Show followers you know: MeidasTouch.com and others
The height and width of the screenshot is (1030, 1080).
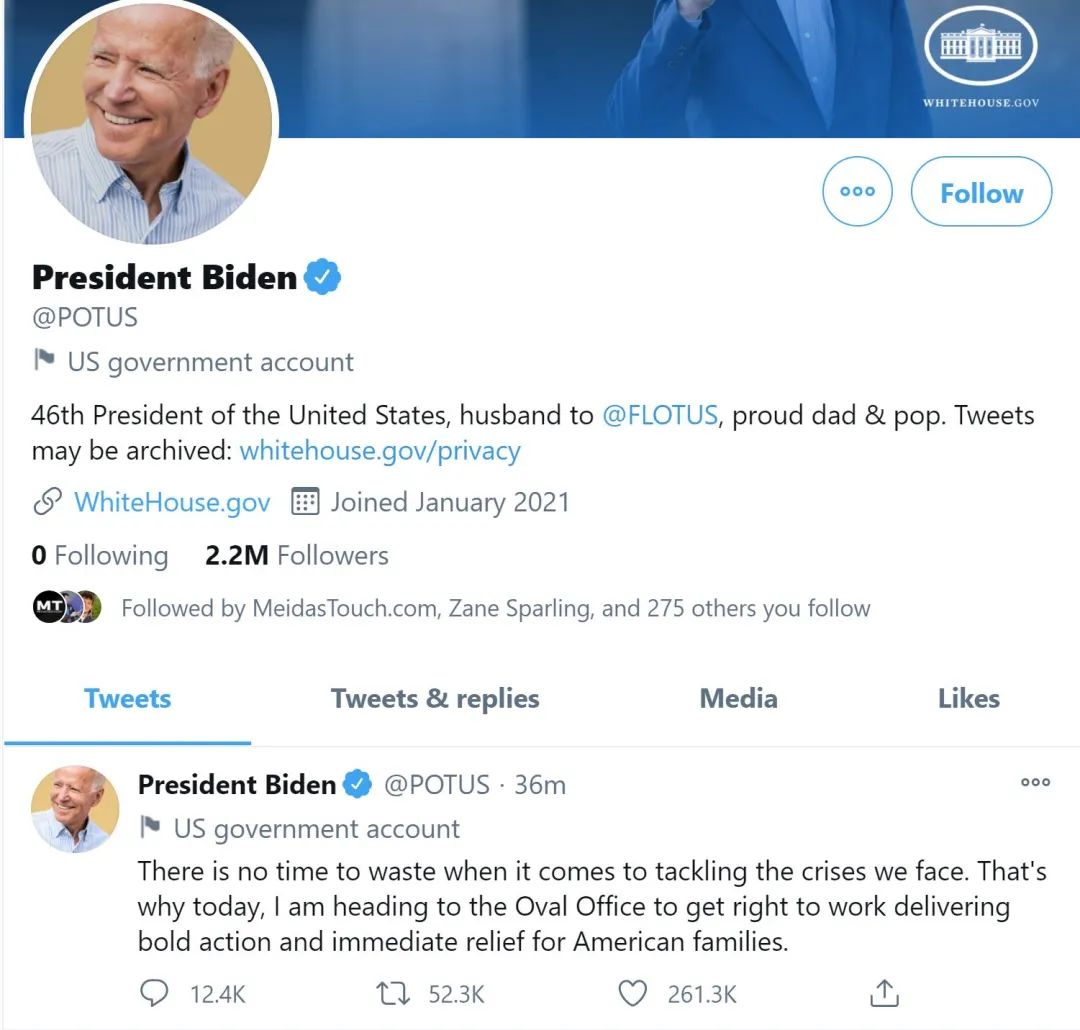tap(495, 608)
